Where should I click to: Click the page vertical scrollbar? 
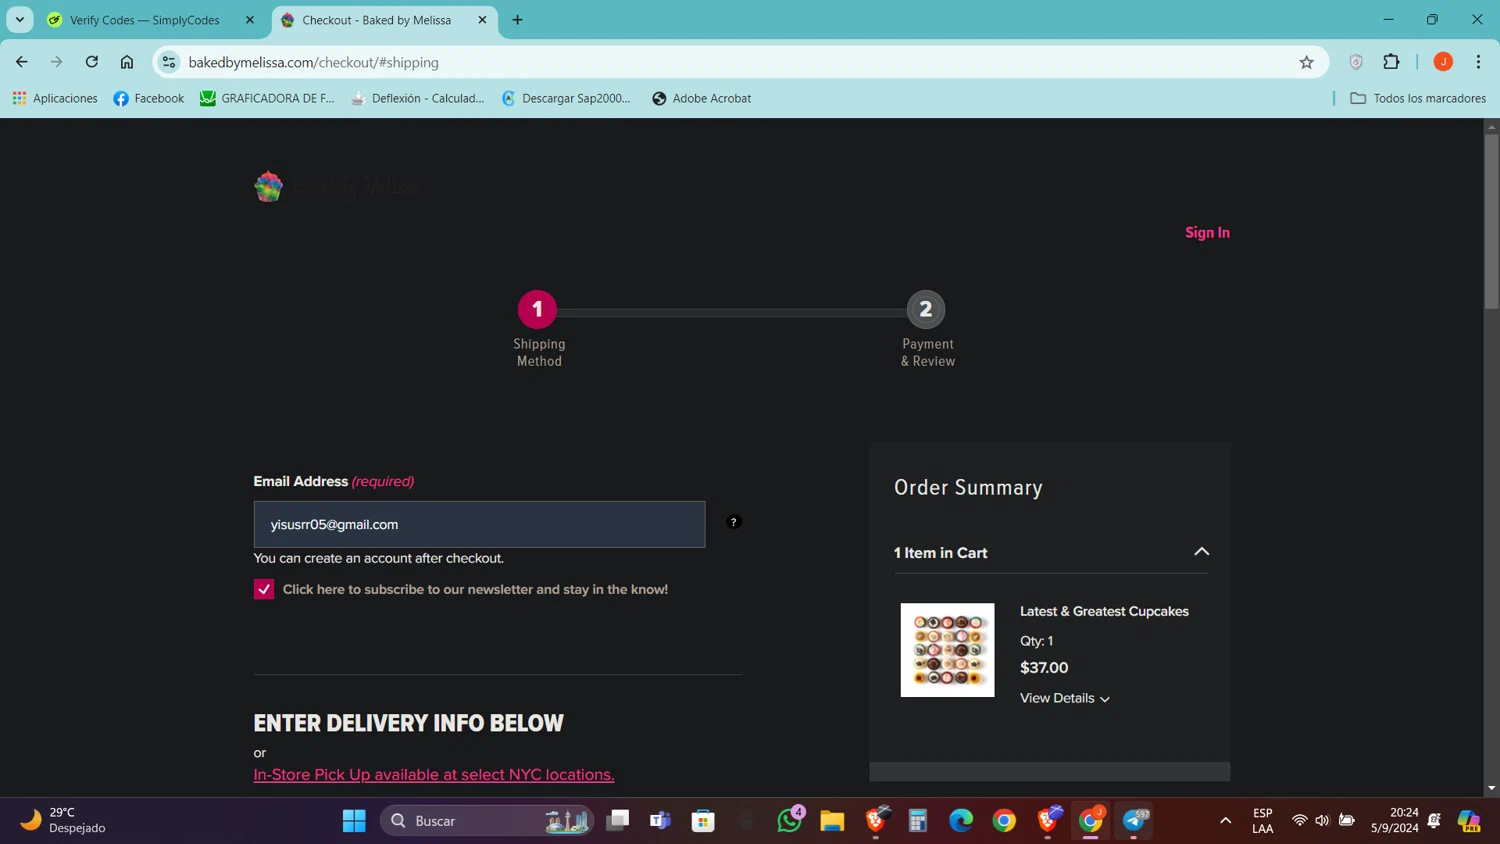[x=1491, y=222]
